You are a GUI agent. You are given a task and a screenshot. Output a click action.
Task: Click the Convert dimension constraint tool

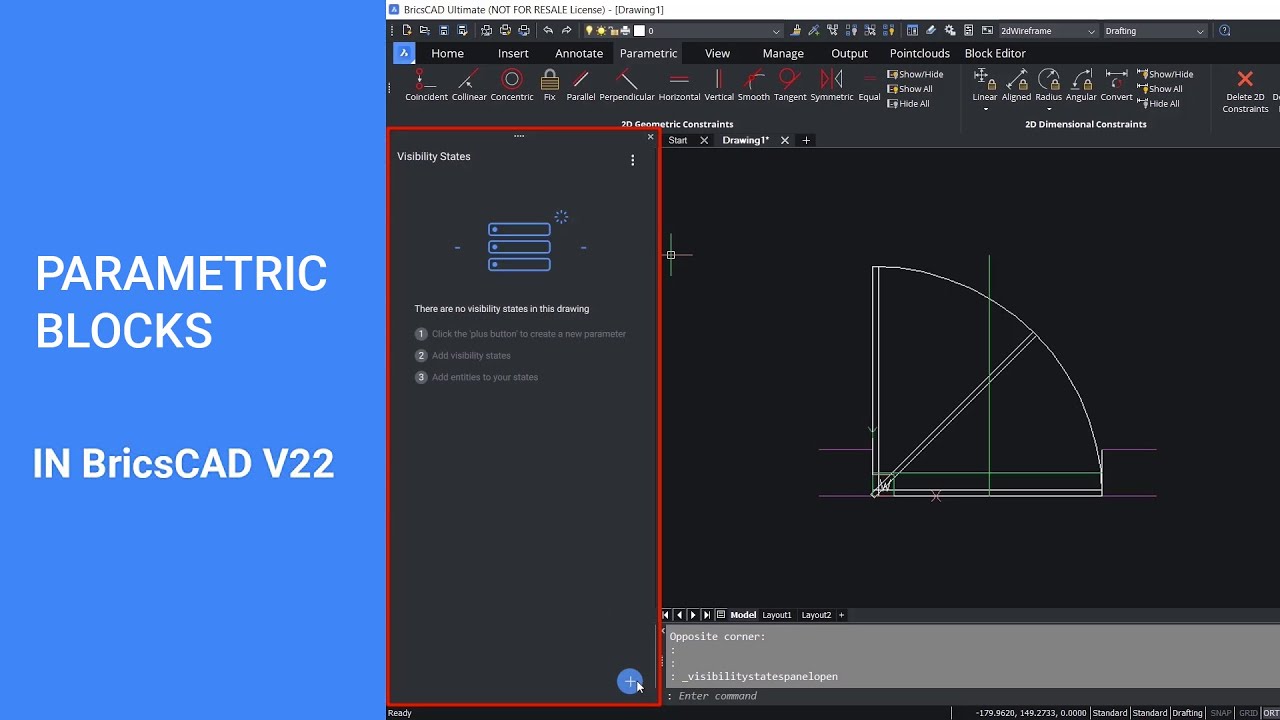pyautogui.click(x=1117, y=85)
